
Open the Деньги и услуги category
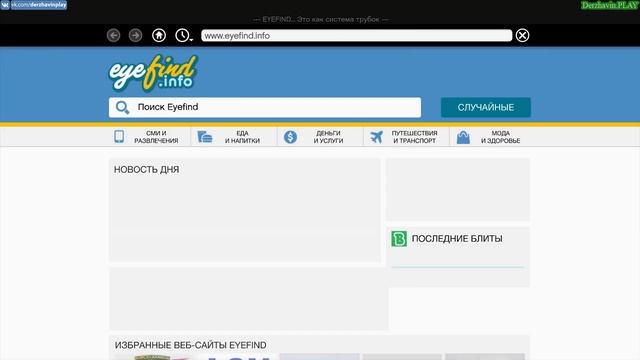coord(320,137)
